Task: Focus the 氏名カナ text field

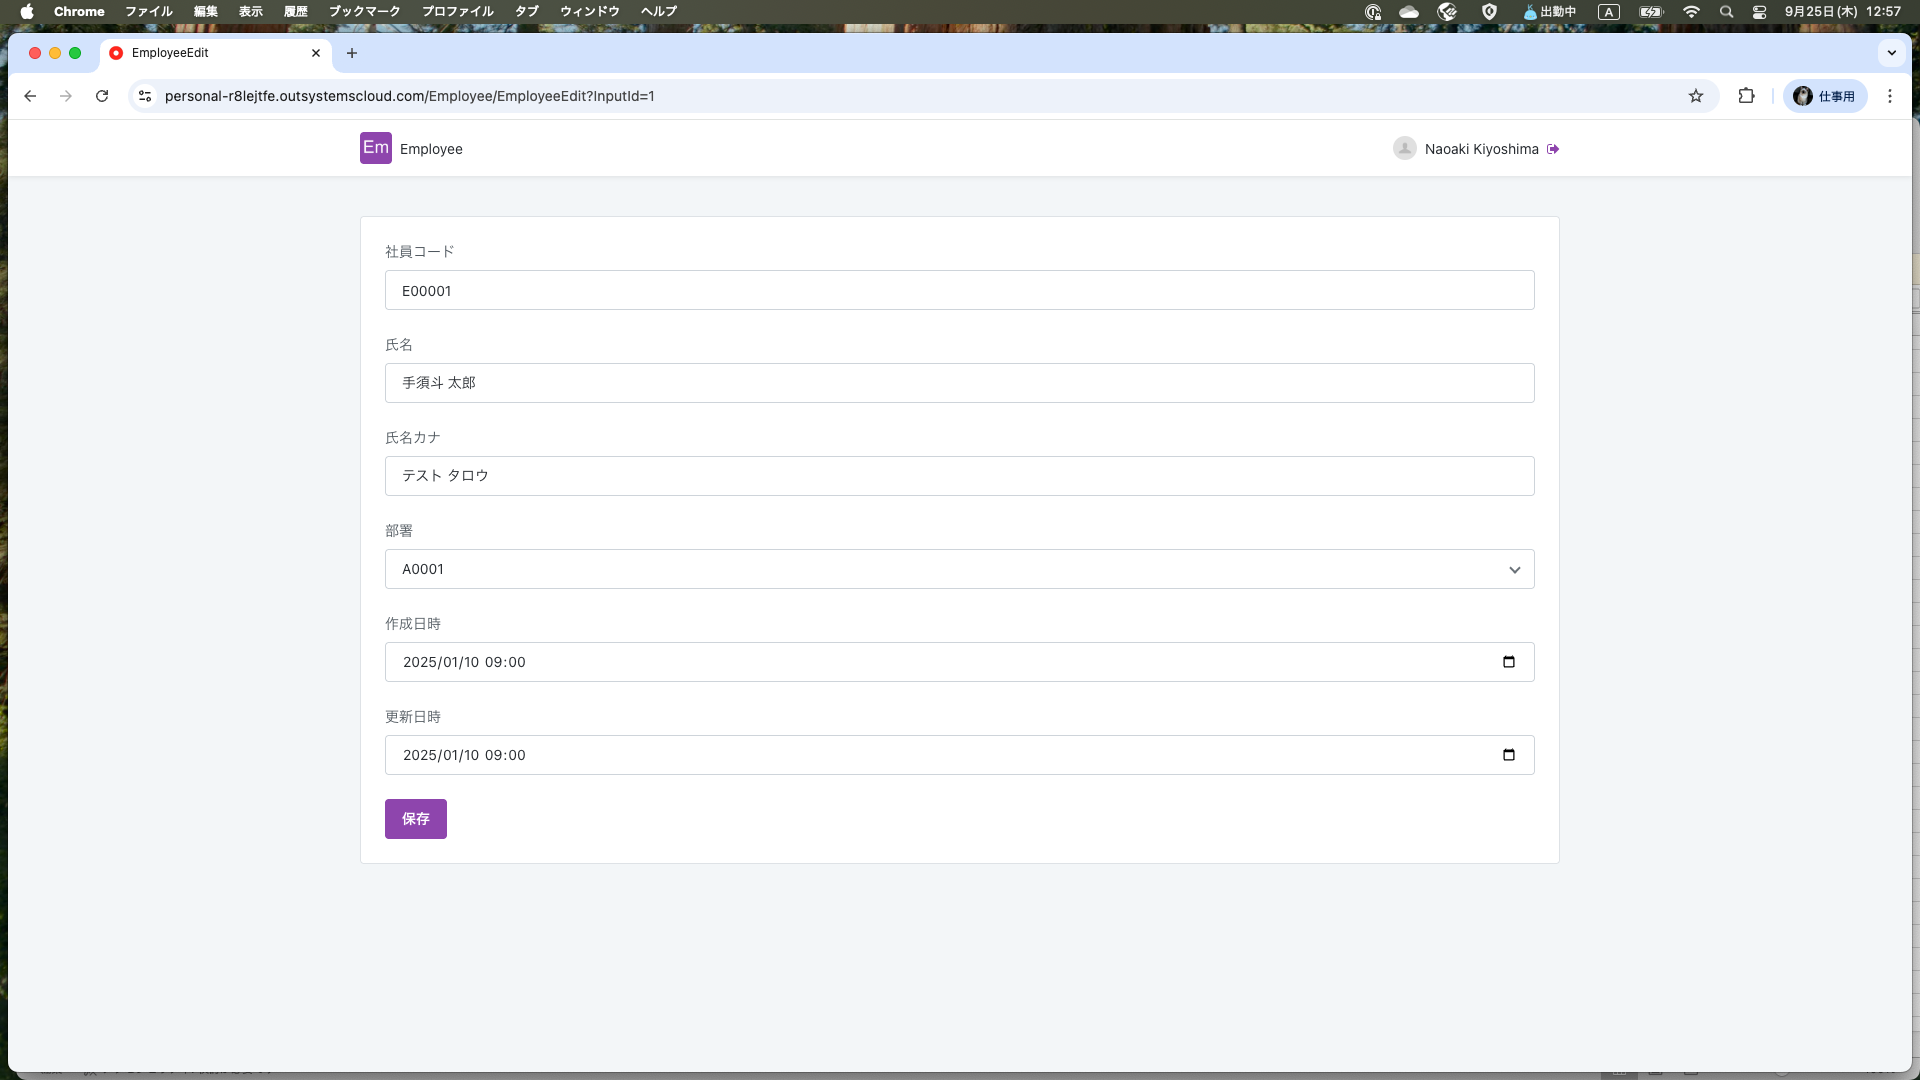Action: [959, 476]
